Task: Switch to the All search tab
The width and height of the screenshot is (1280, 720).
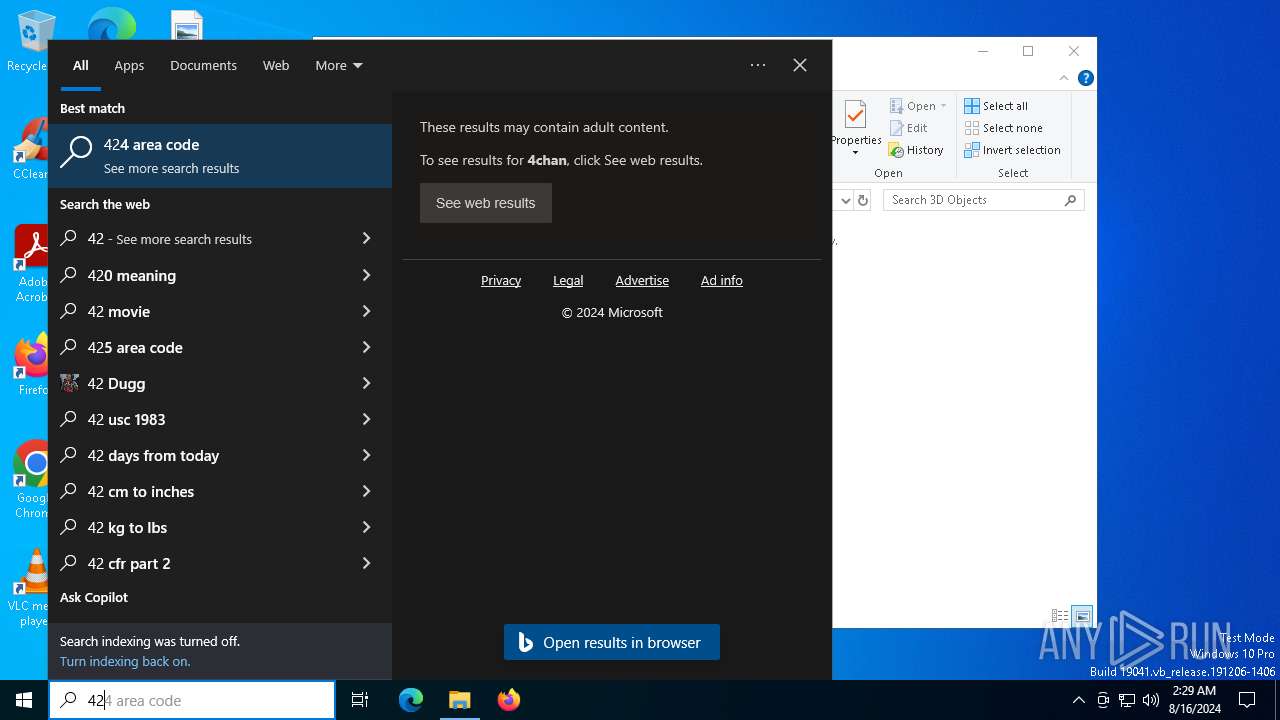Action: [x=80, y=65]
